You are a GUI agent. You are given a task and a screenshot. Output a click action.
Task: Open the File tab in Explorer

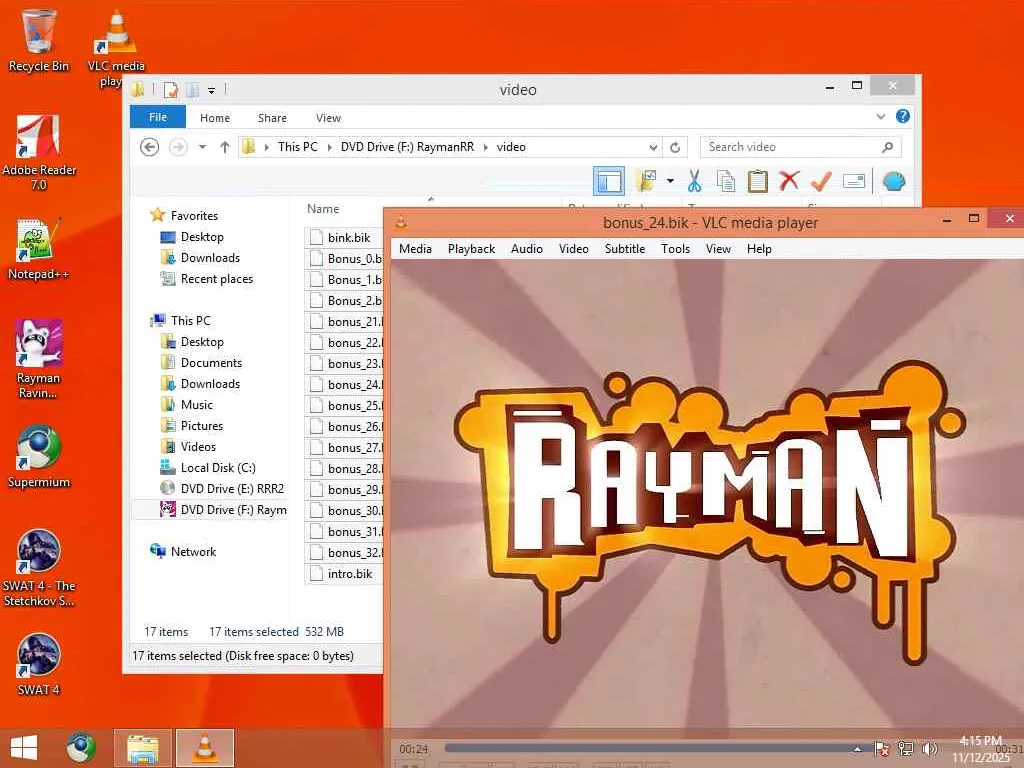(x=158, y=117)
